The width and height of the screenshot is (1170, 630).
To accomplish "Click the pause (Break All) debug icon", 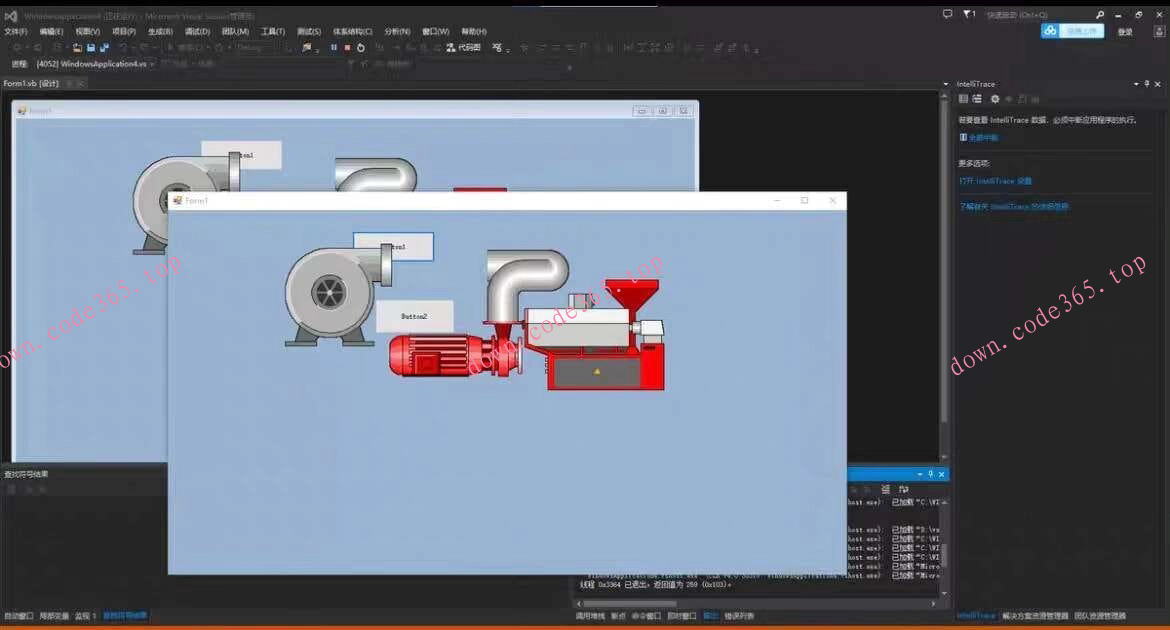I will 334,47.
